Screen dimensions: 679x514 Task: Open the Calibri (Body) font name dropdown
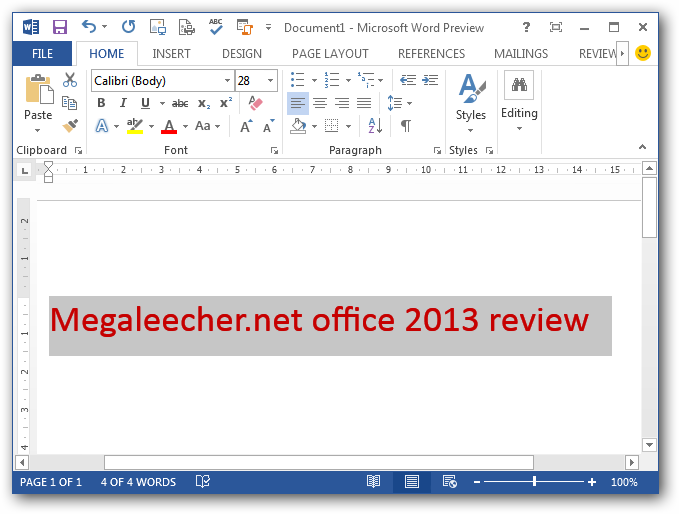pos(227,81)
